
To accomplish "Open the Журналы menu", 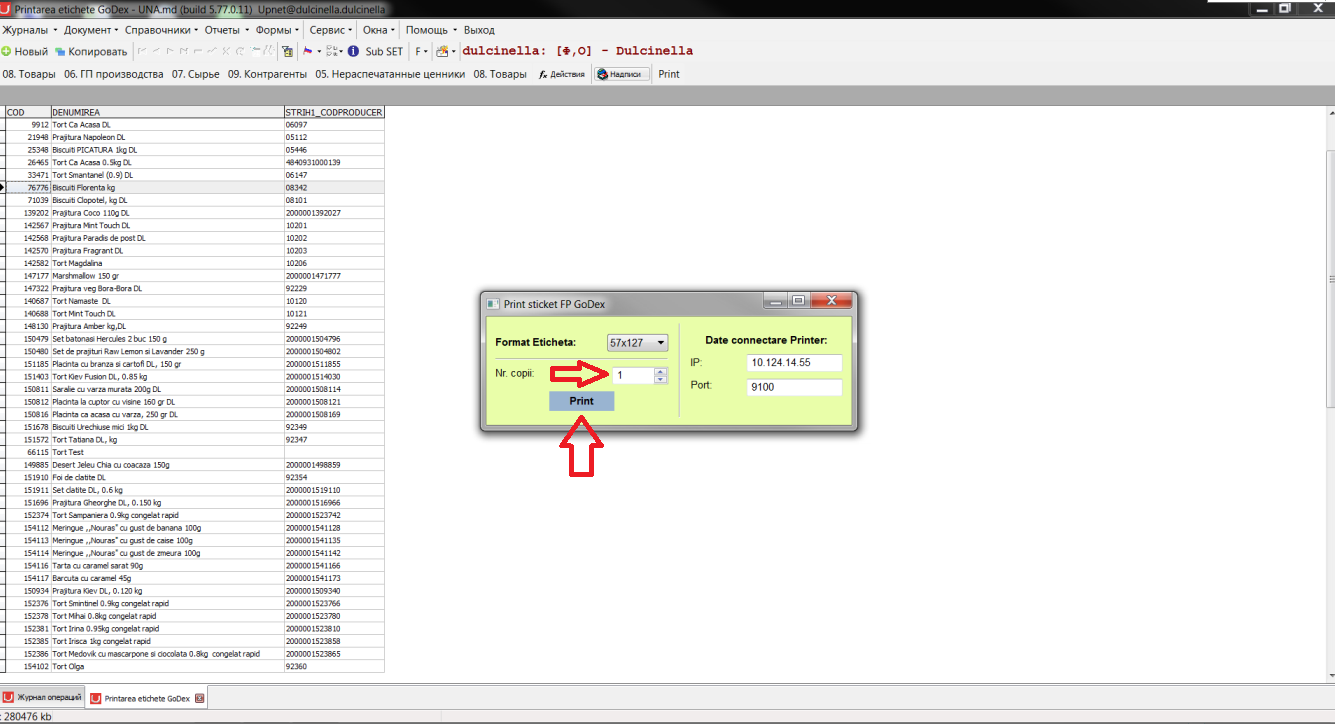I will [29, 30].
